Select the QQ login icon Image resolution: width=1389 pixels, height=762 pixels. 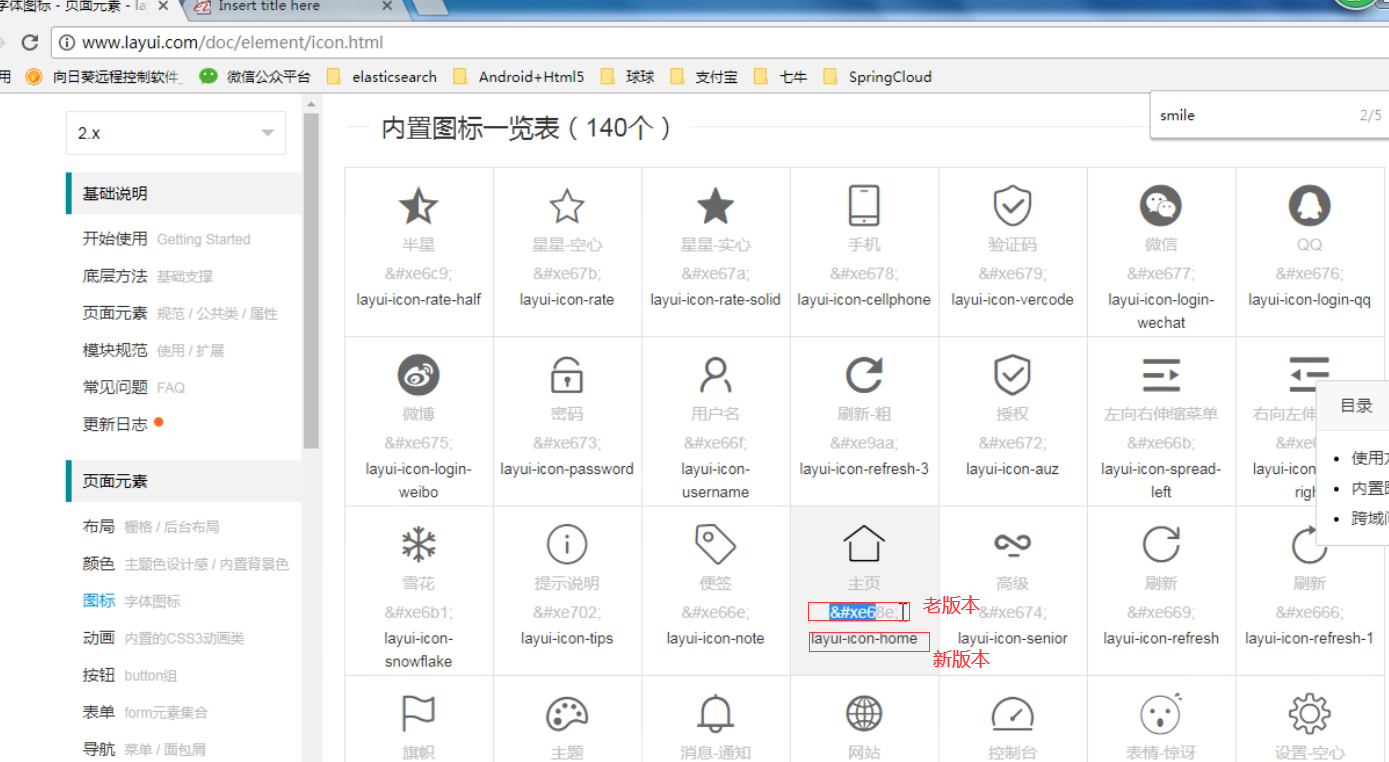point(1310,205)
